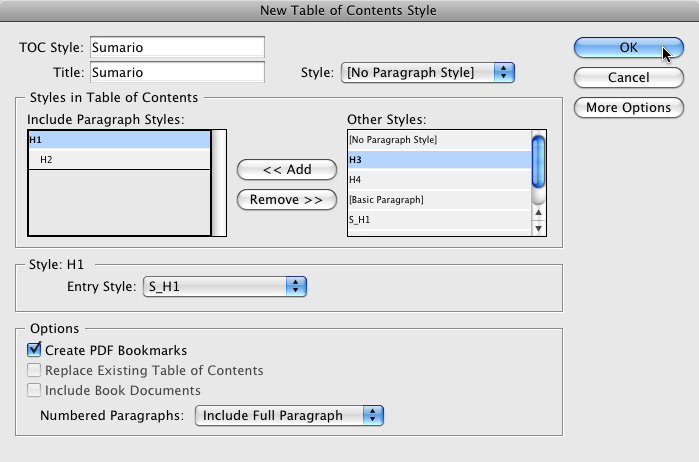The image size is (699, 462).
Task: Open the title Style No Paragraph Style dropdown
Action: (x=428, y=72)
